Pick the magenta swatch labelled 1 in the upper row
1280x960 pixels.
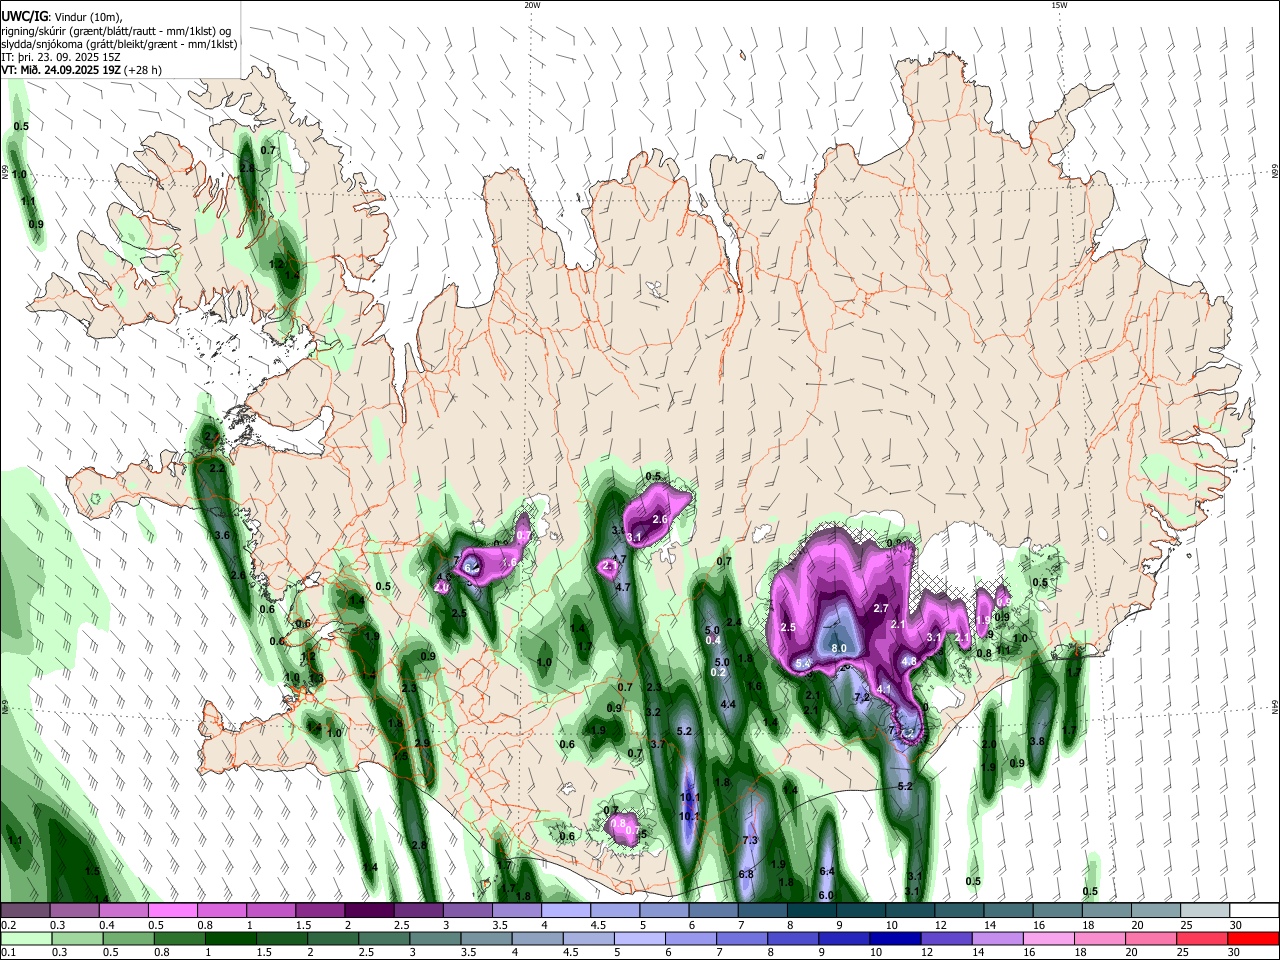pos(271,910)
